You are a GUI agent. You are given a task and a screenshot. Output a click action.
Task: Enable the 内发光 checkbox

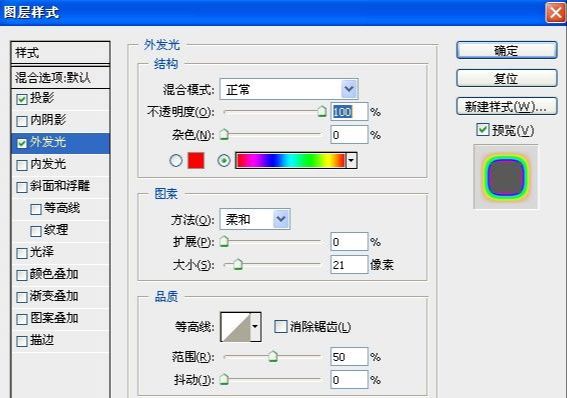[x=22, y=165]
